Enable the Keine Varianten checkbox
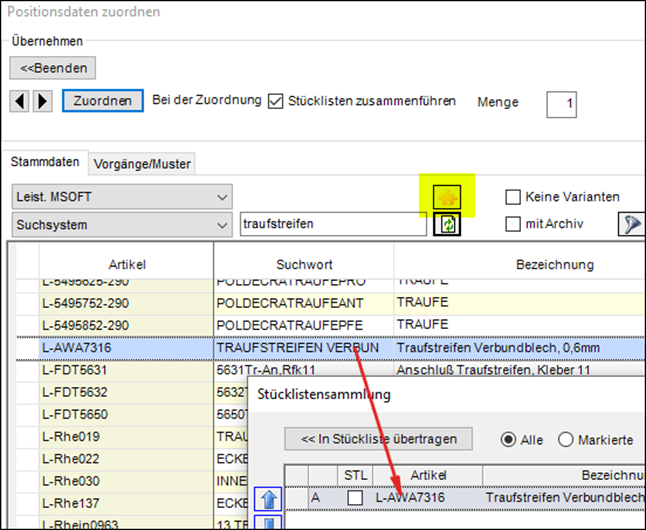 point(513,197)
